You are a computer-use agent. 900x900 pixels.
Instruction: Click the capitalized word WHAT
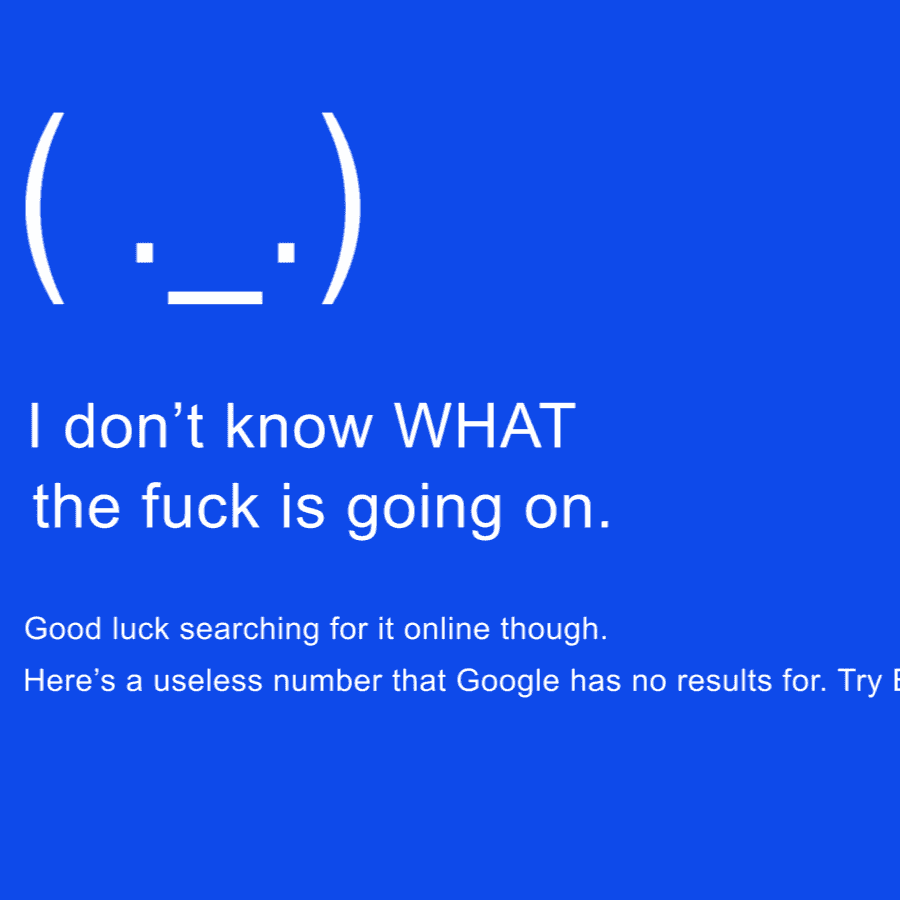tap(484, 426)
